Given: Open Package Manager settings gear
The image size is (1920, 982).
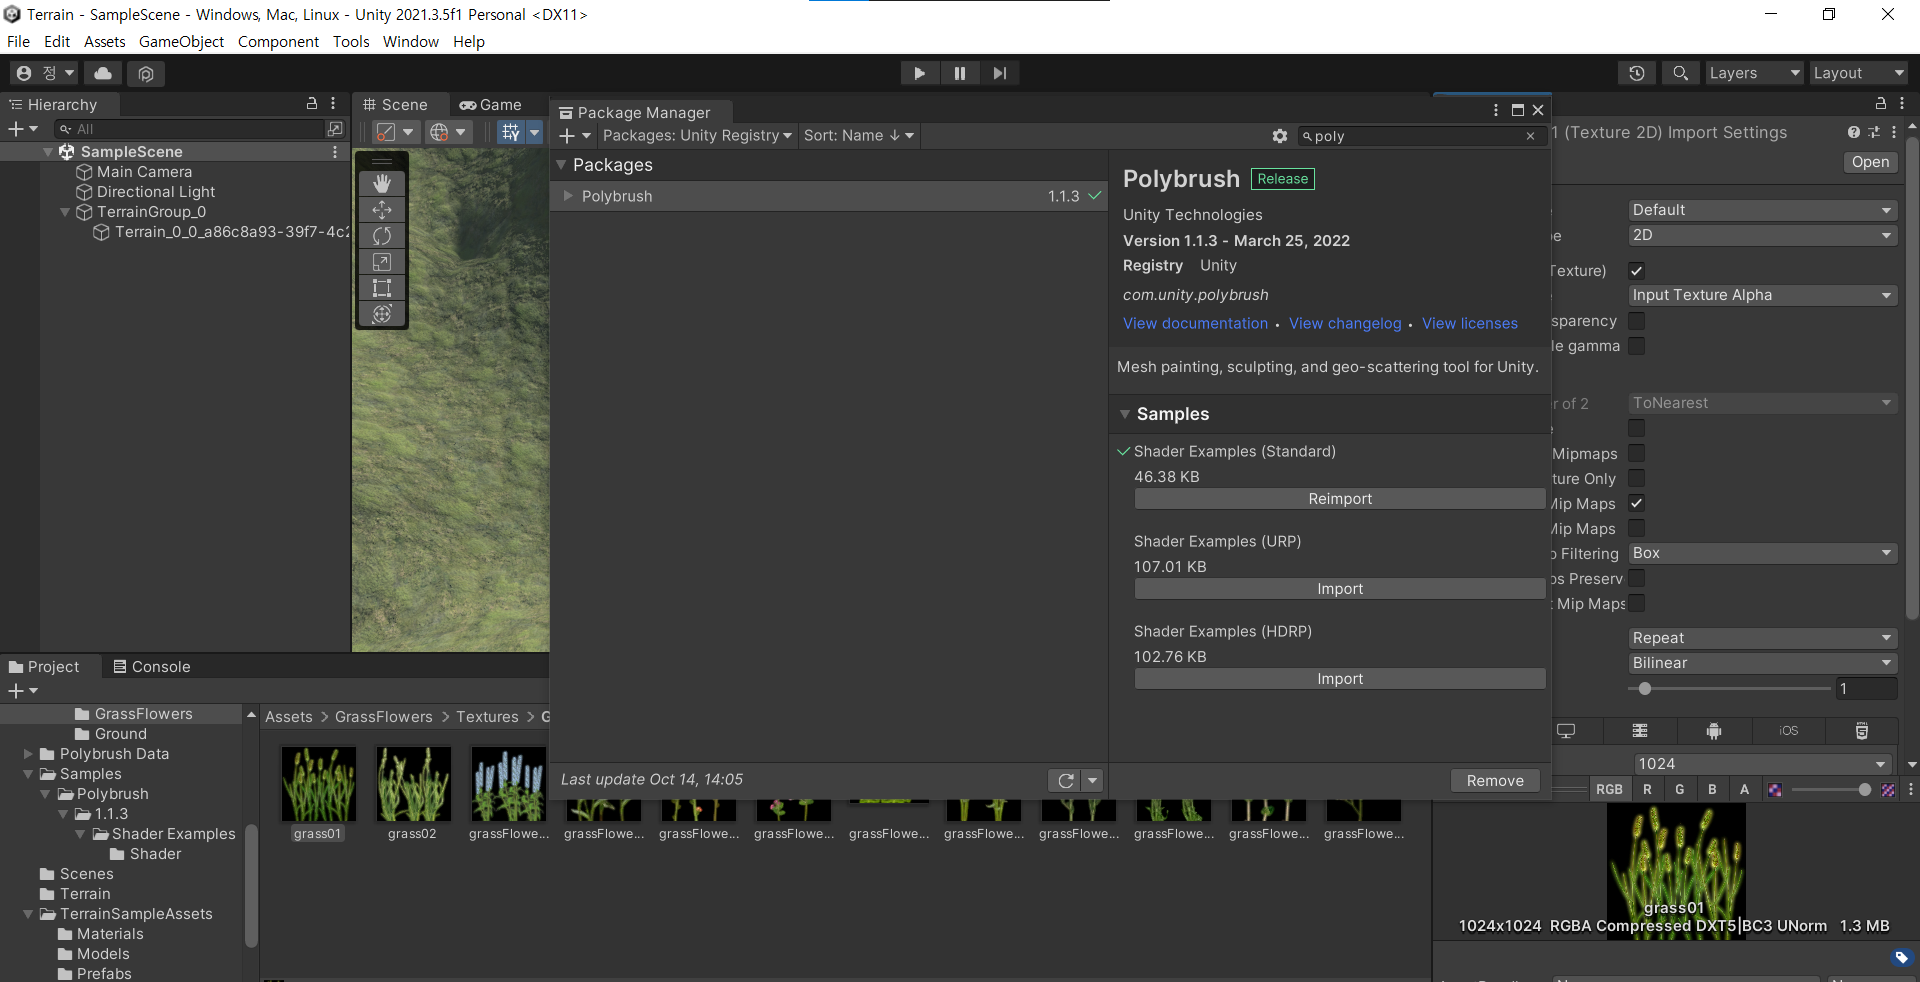Looking at the screenshot, I should [1279, 136].
